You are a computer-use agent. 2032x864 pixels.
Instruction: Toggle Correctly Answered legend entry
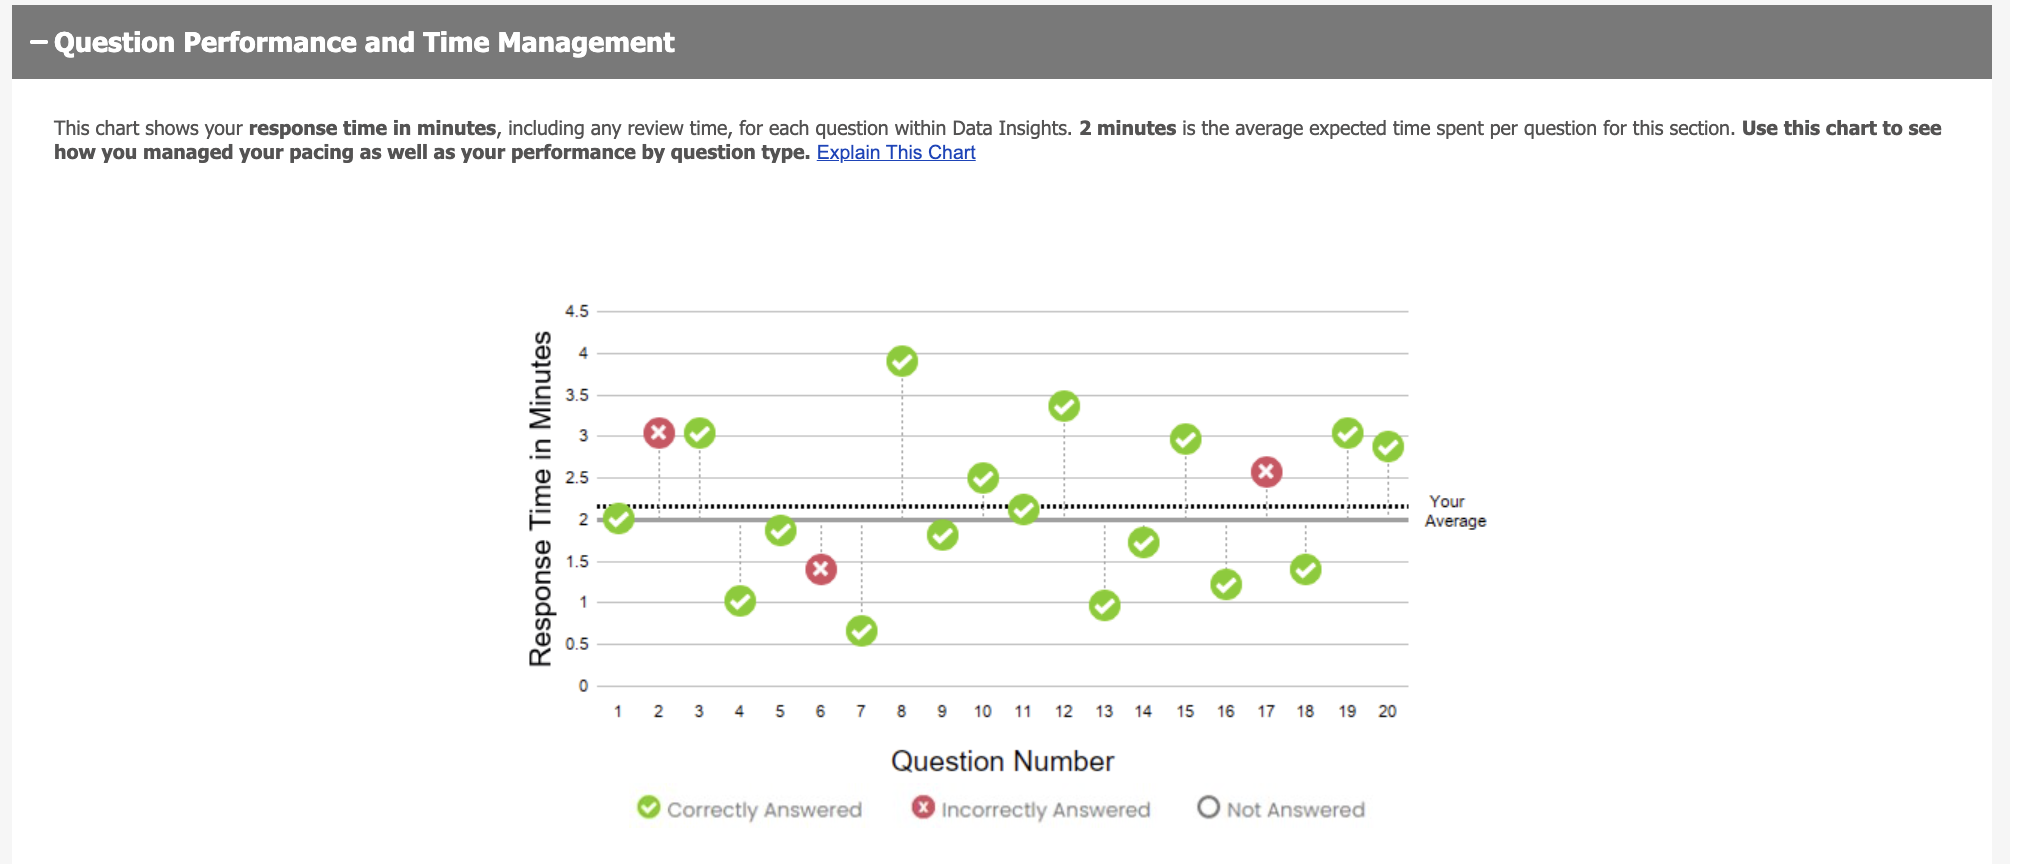(750, 809)
